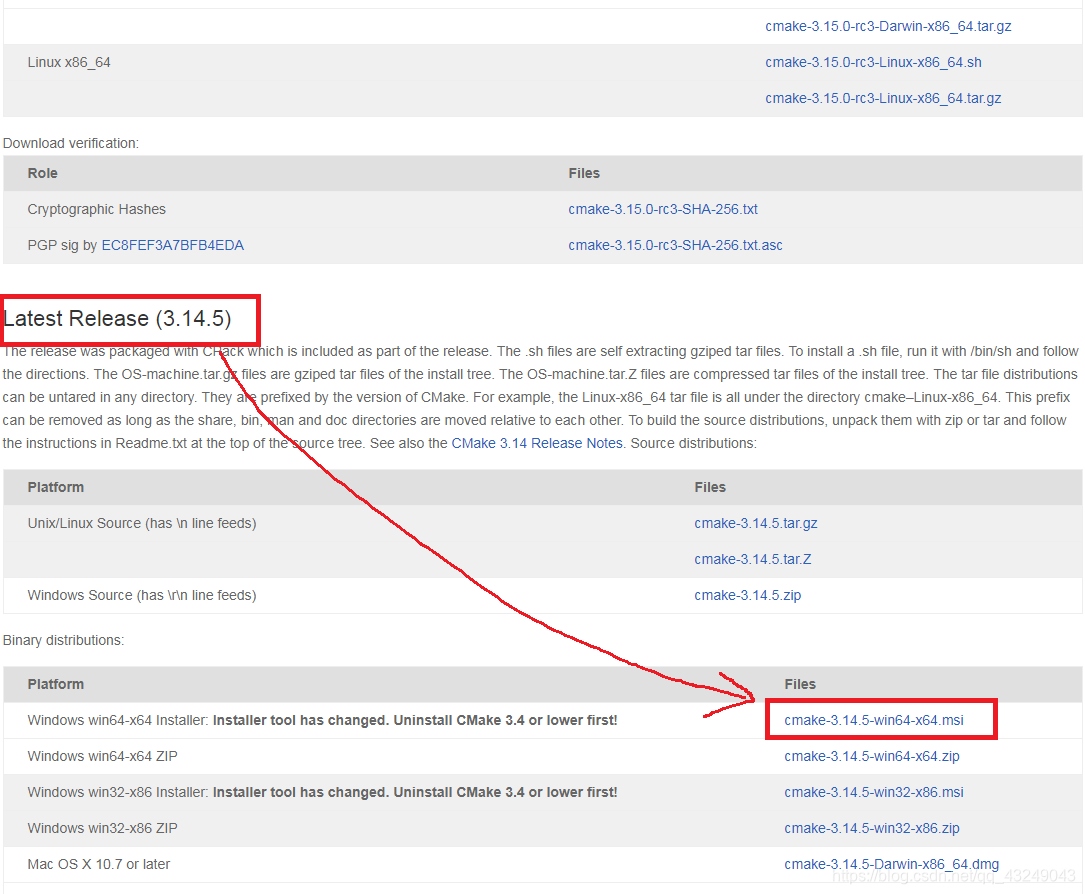Download cmake-3.14.5.zip Windows source

coord(747,595)
